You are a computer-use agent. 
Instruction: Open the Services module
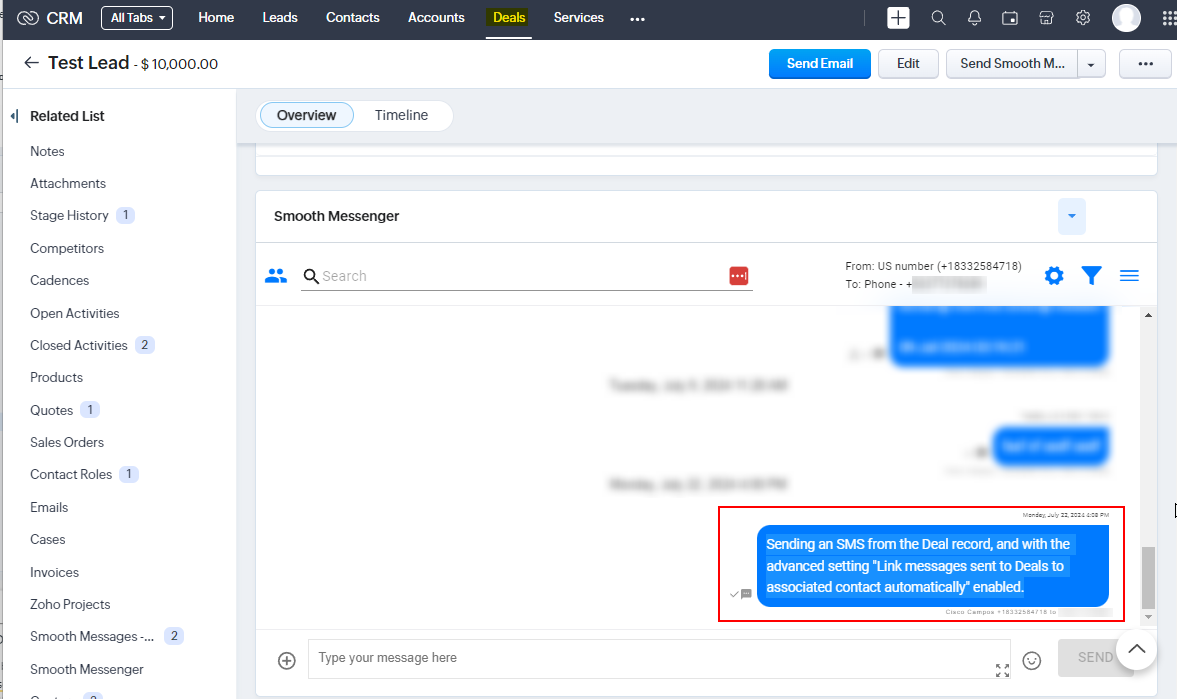pyautogui.click(x=579, y=17)
